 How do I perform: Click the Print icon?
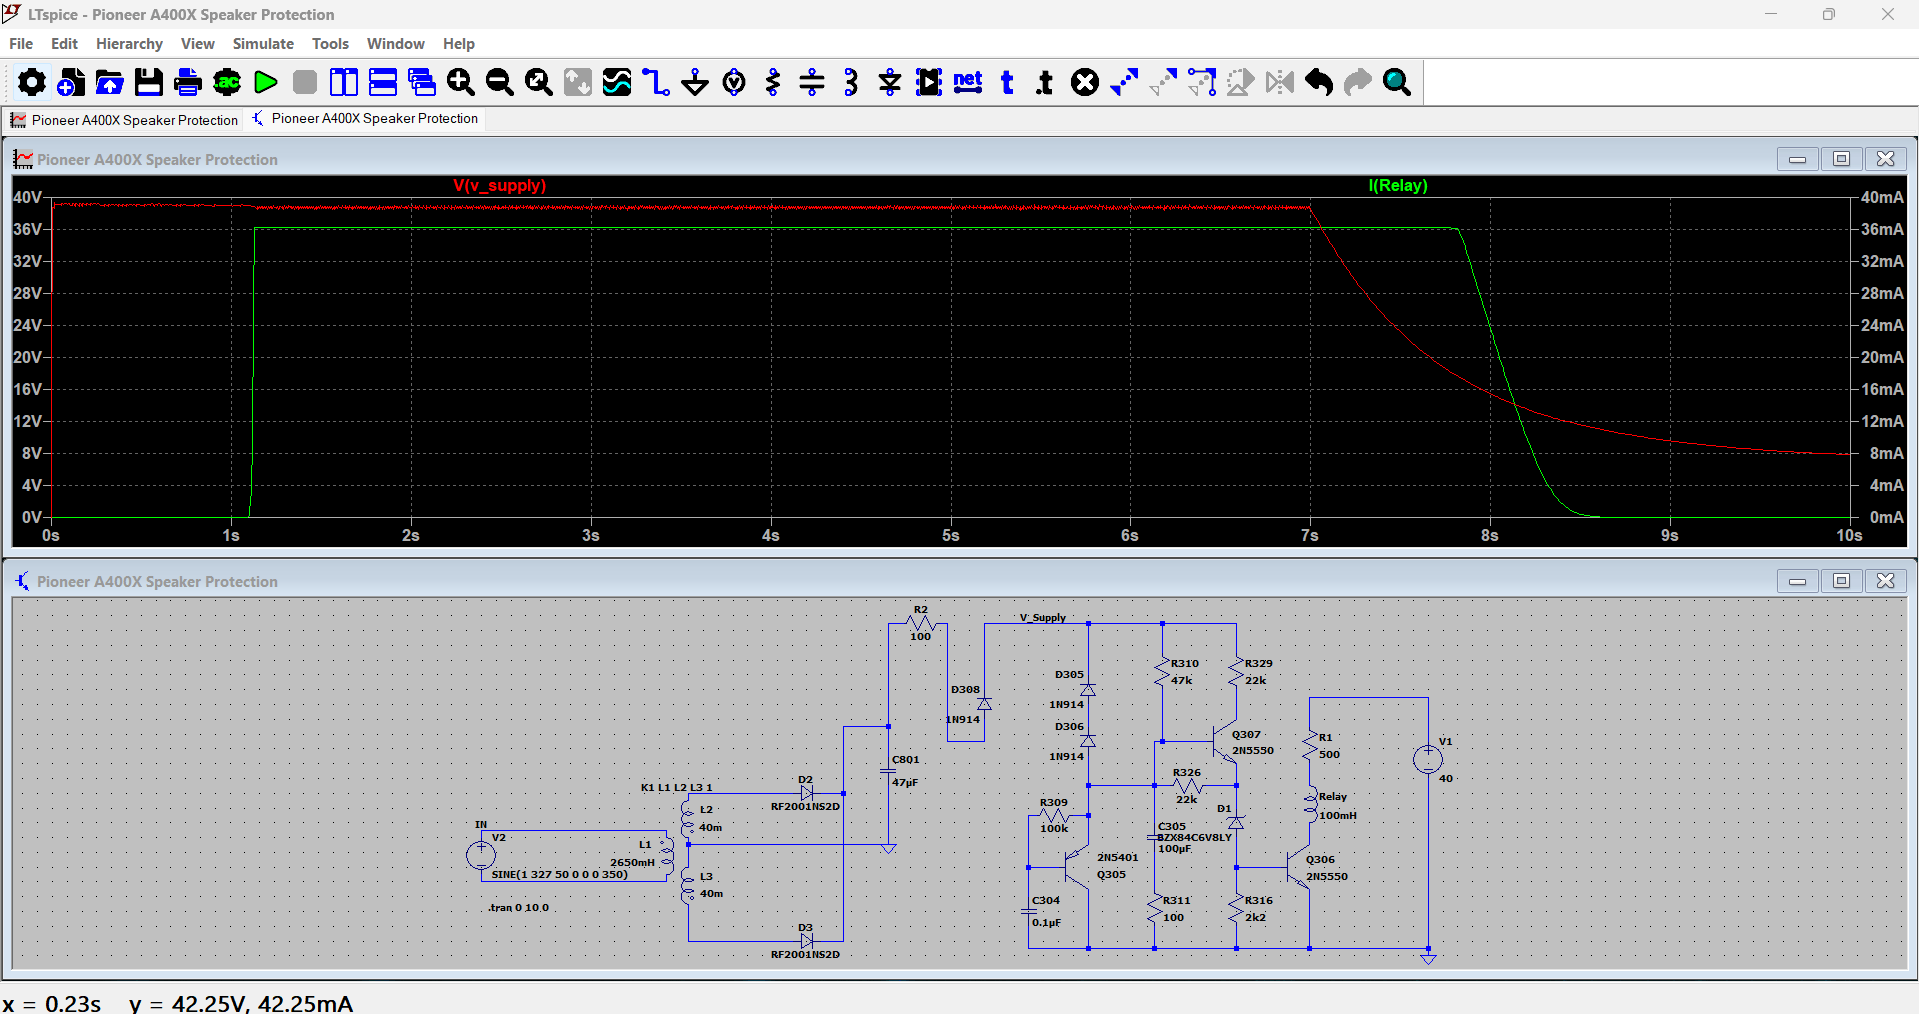click(x=188, y=82)
